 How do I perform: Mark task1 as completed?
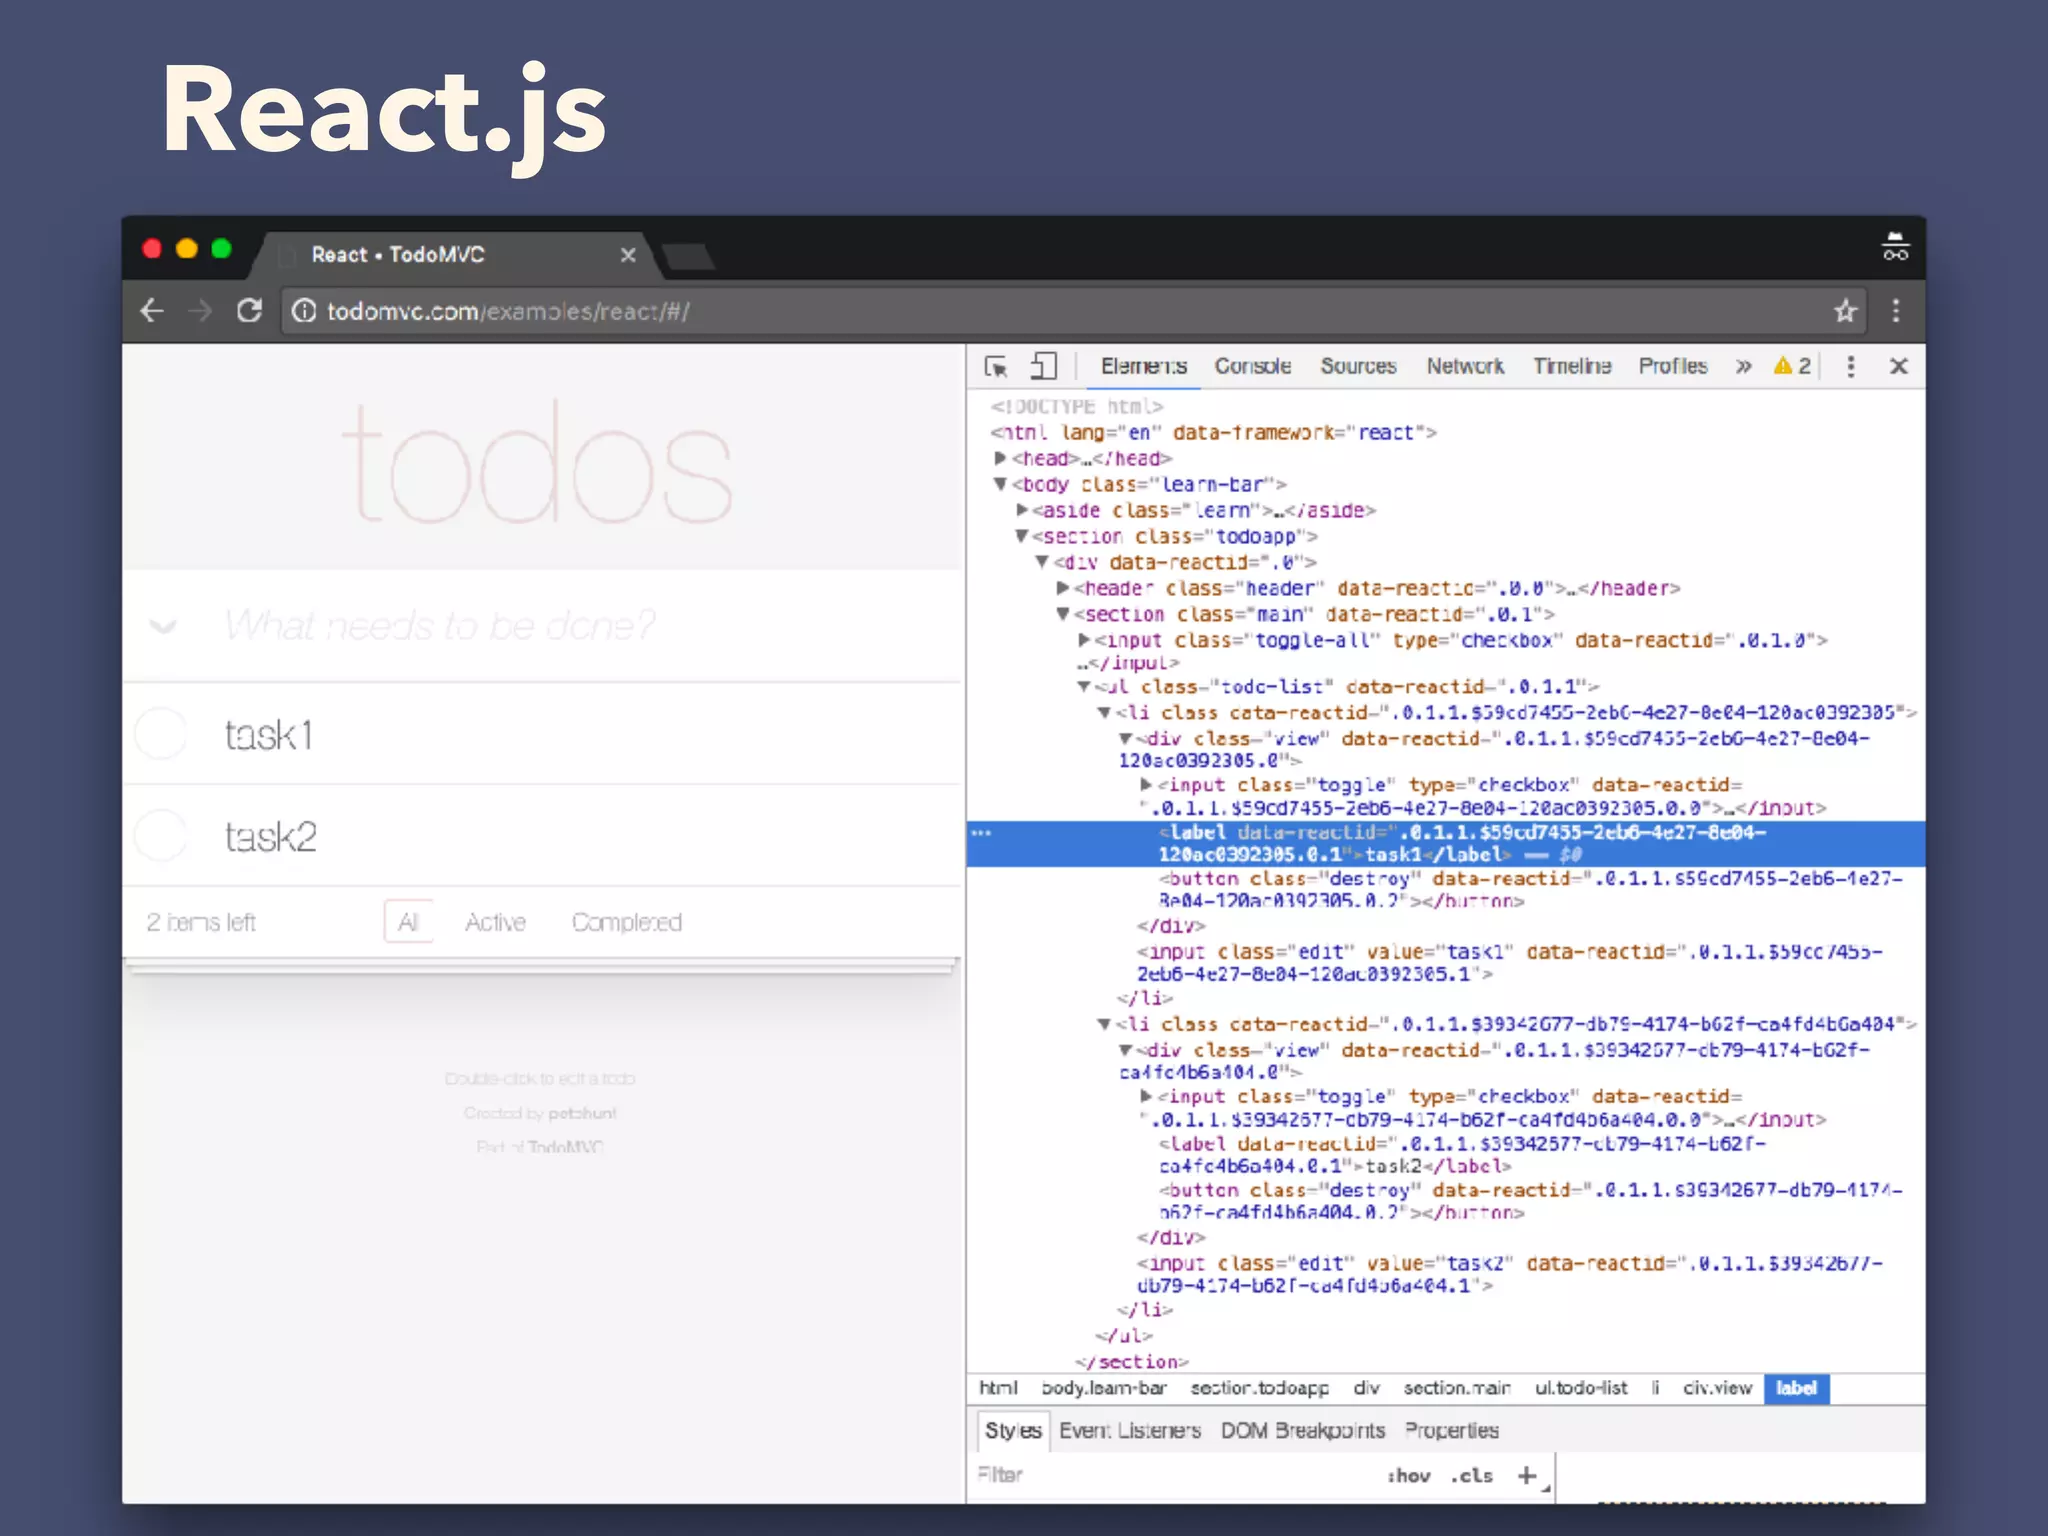click(x=161, y=734)
